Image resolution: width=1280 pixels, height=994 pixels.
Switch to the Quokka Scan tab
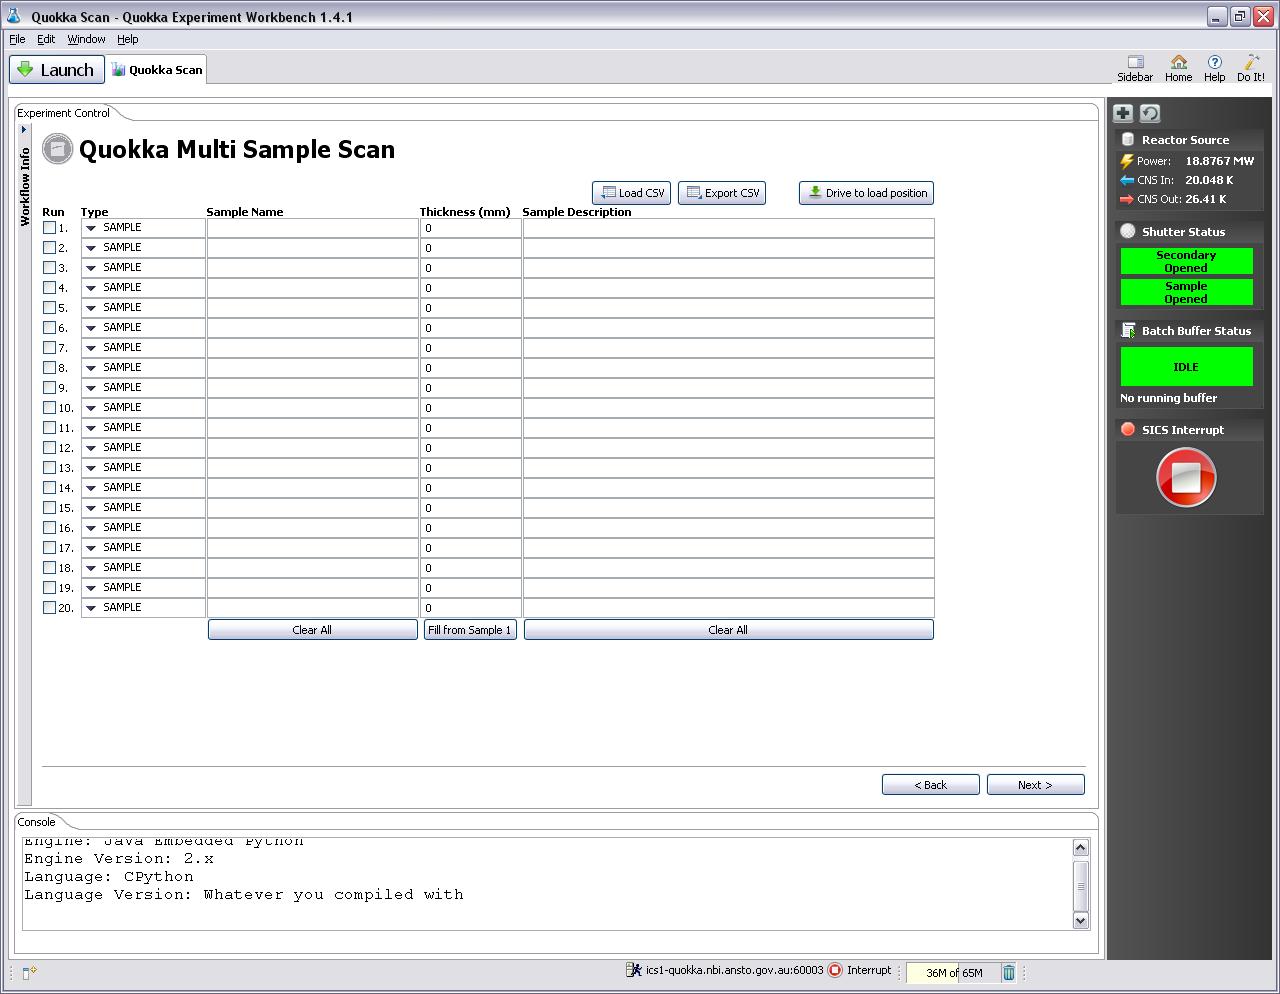pos(157,70)
